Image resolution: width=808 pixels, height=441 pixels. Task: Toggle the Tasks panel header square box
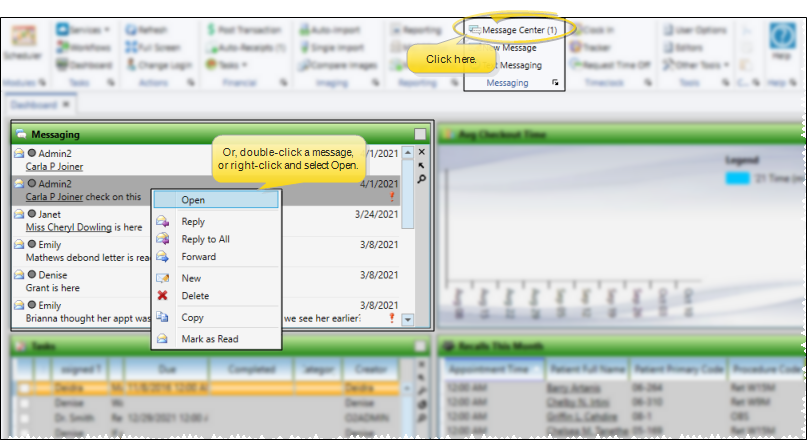(420, 347)
